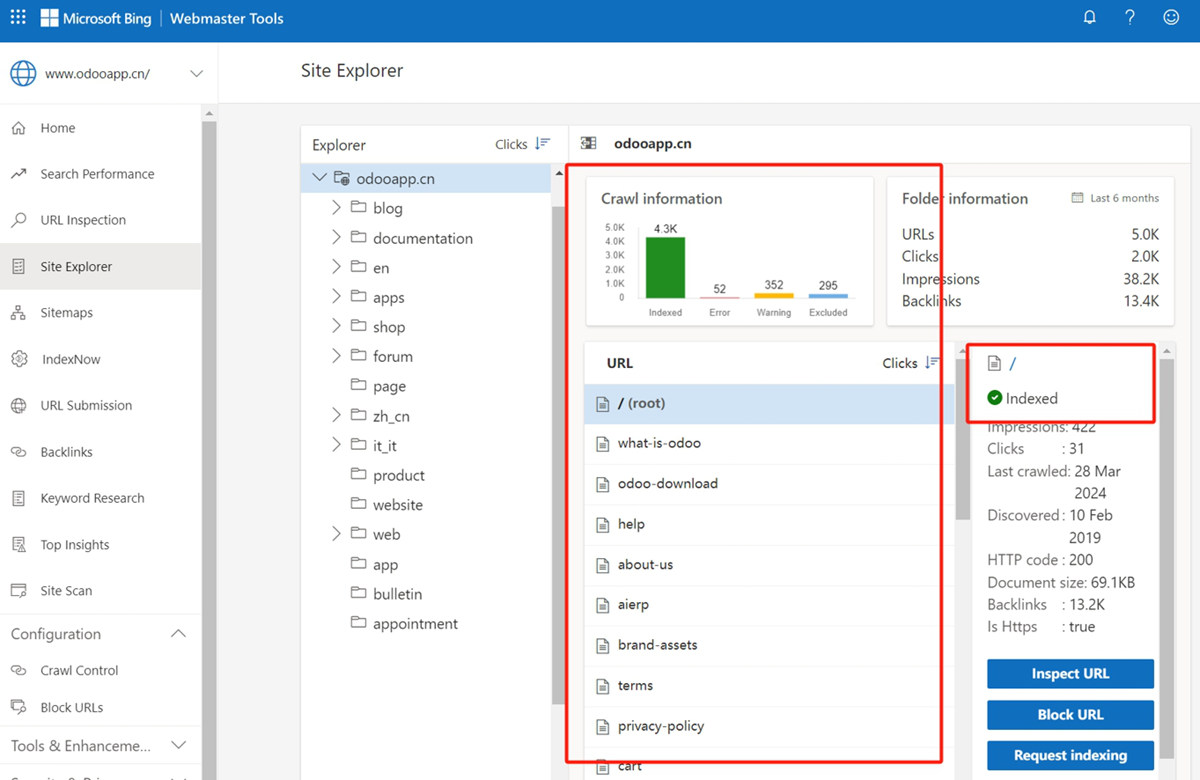Click the Sitemaps sidebar icon

(18, 313)
